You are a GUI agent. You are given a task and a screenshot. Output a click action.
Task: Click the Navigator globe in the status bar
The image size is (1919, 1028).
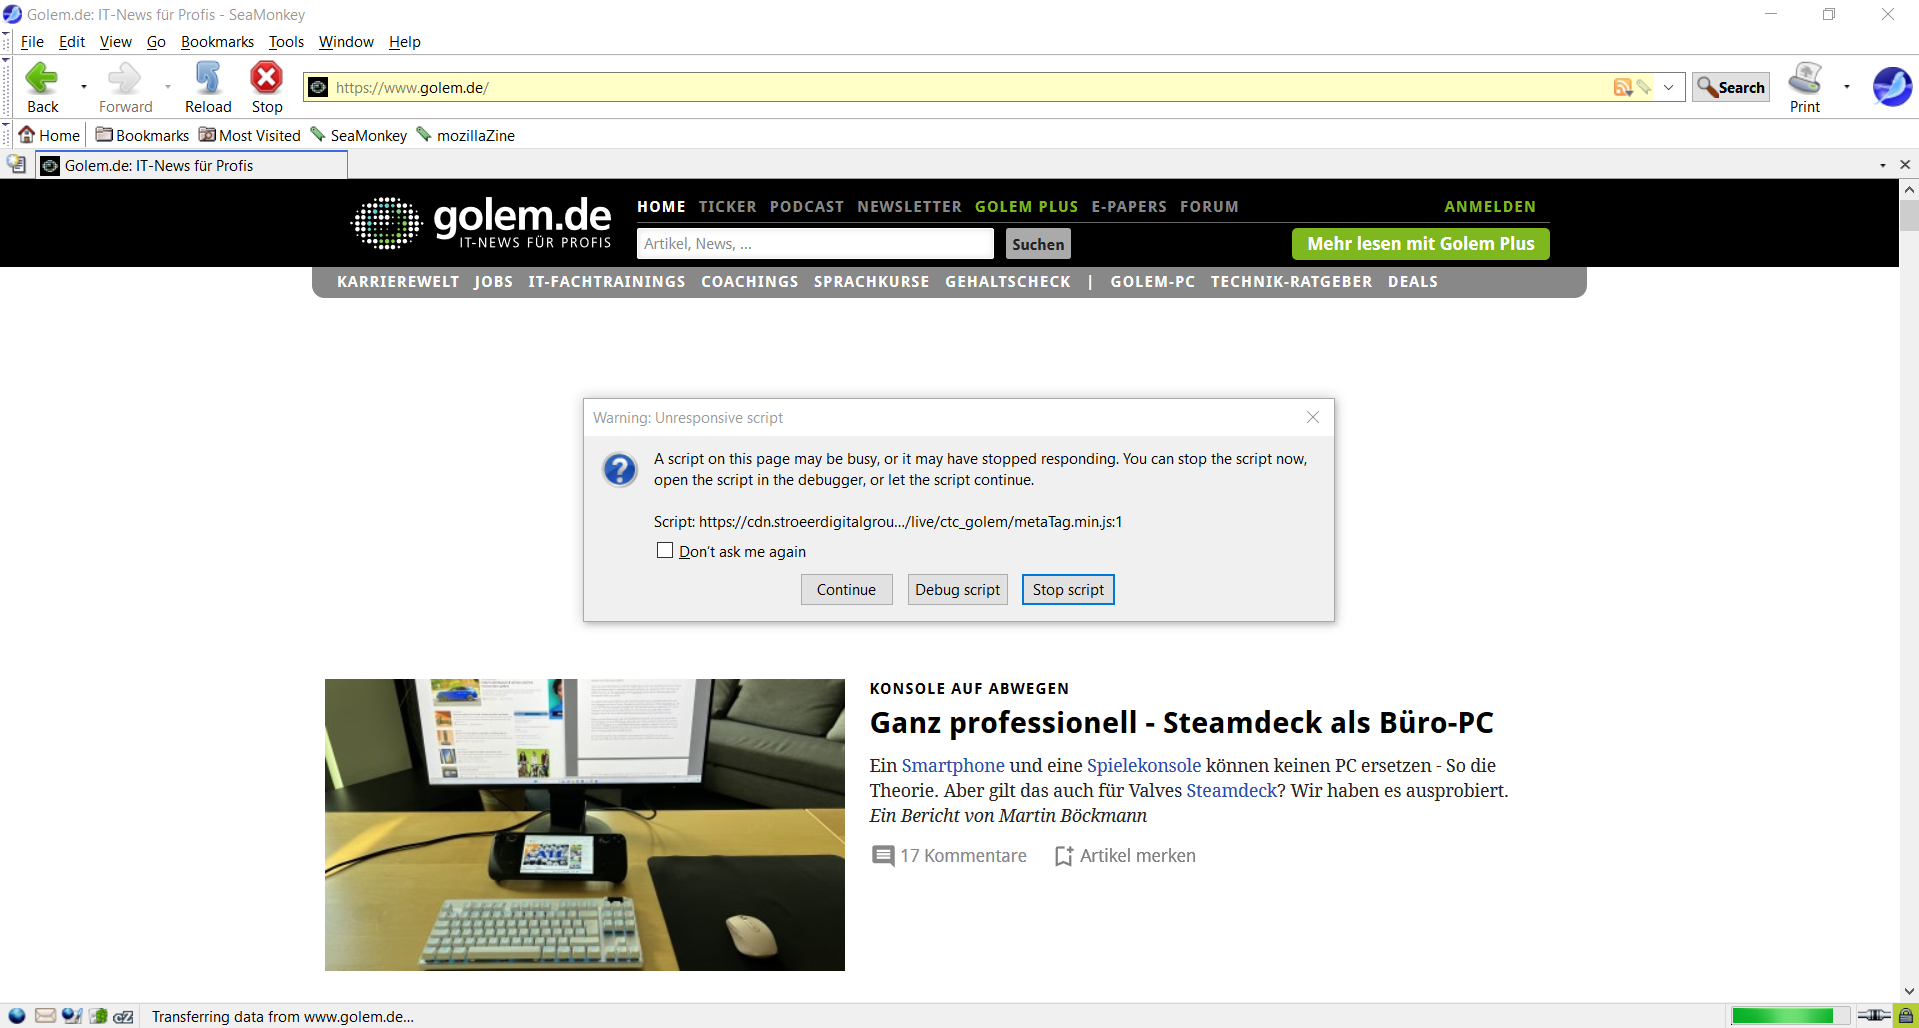coord(17,1016)
